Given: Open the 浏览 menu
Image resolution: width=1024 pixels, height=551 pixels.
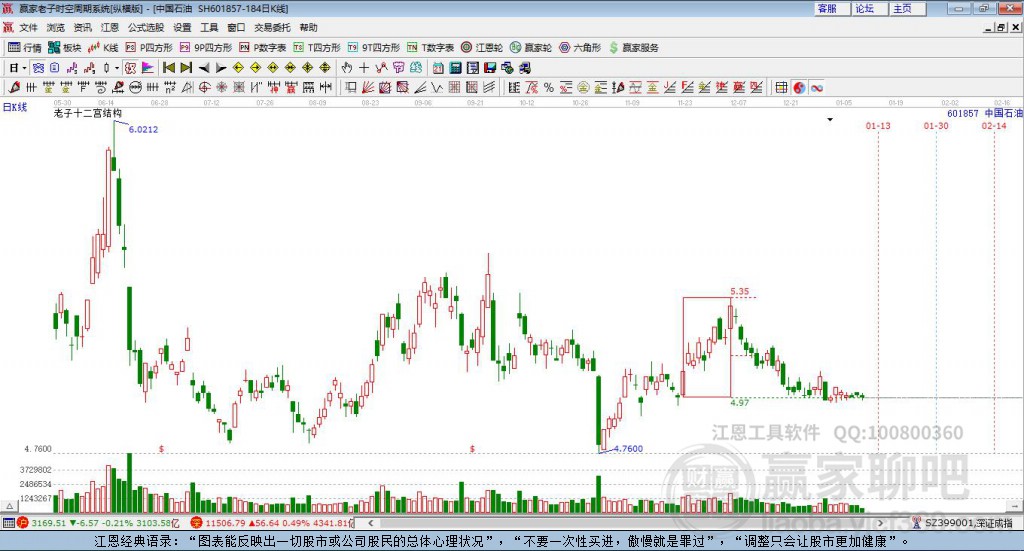Looking at the screenshot, I should (56, 27).
